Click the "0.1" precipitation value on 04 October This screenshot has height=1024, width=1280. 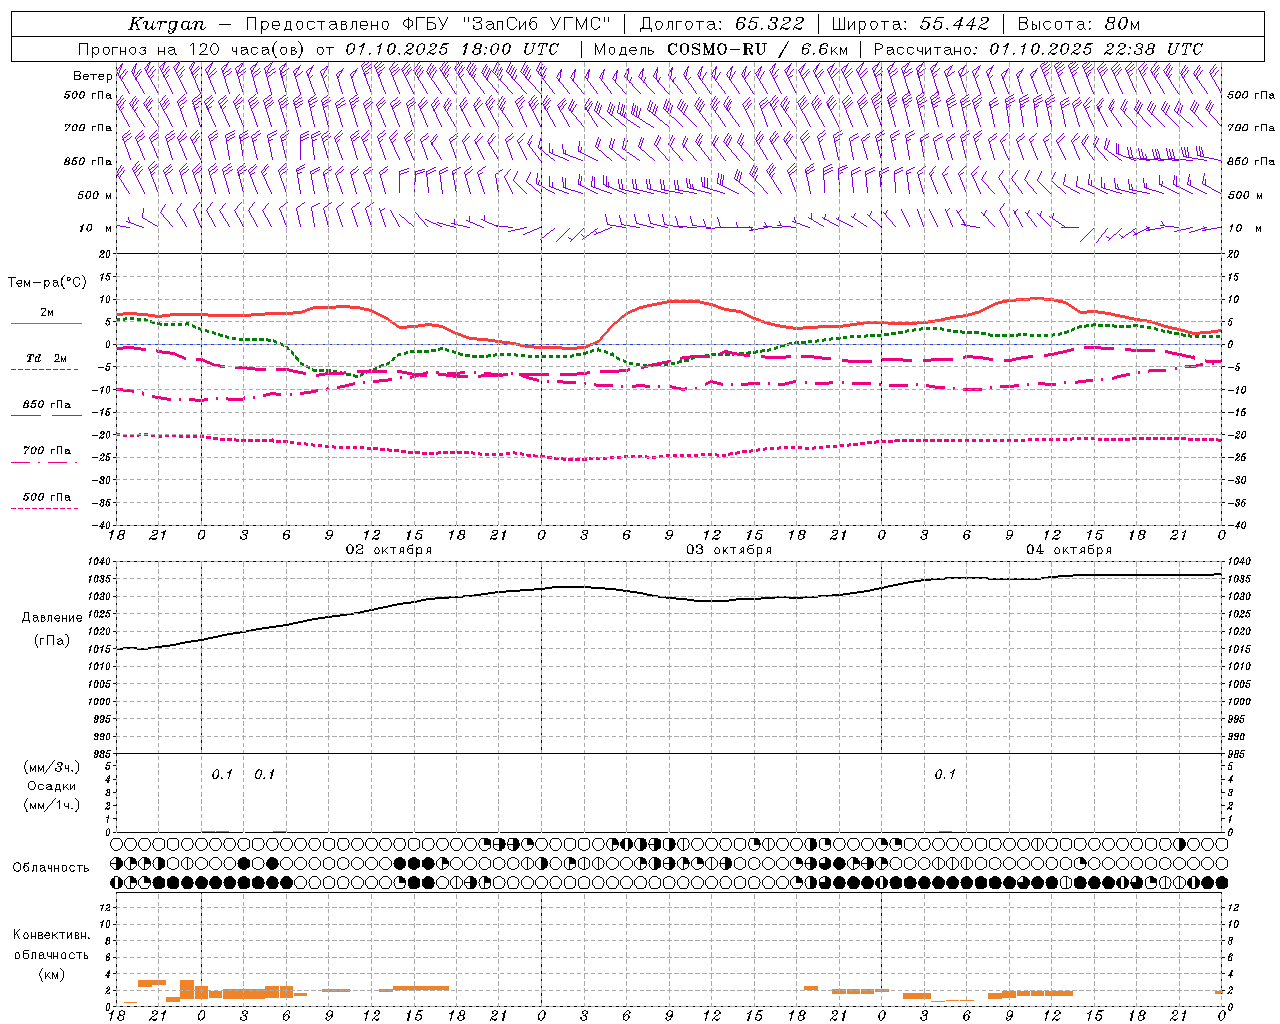pos(945,774)
